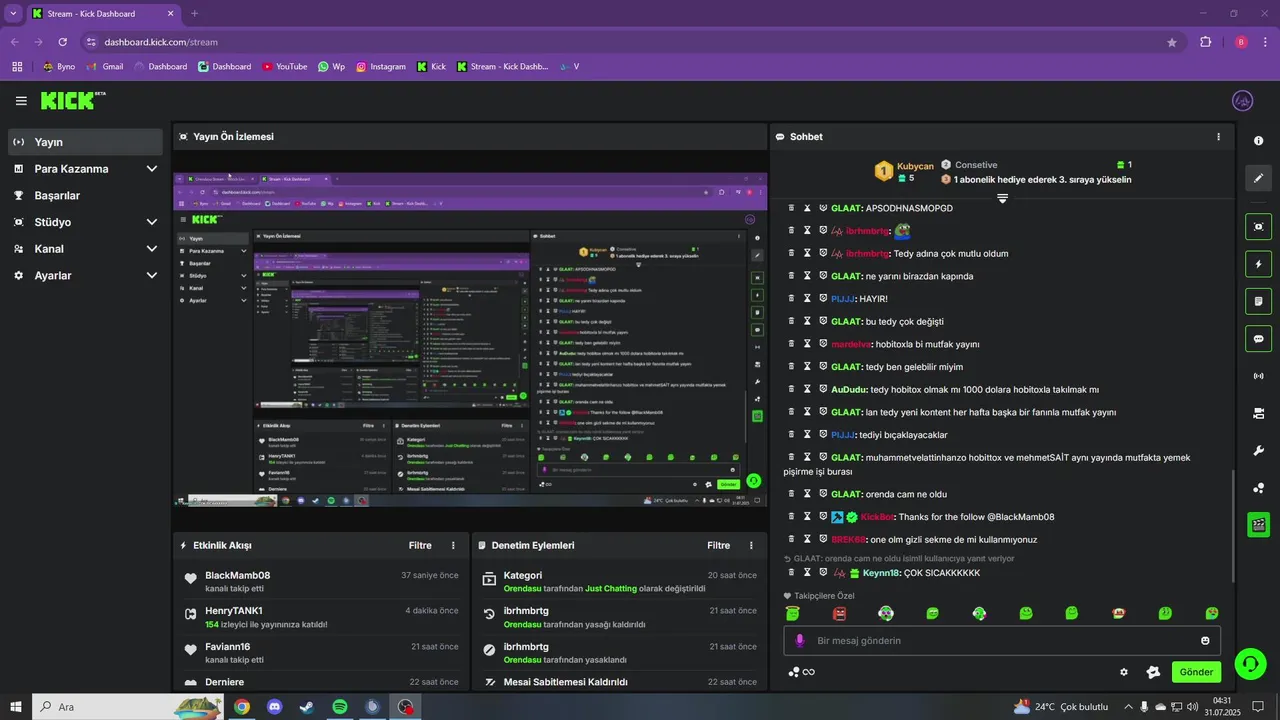1280x720 pixels.
Task: Click hourglass timeout icon on 'orenda cam ne oldu'
Action: point(807,494)
